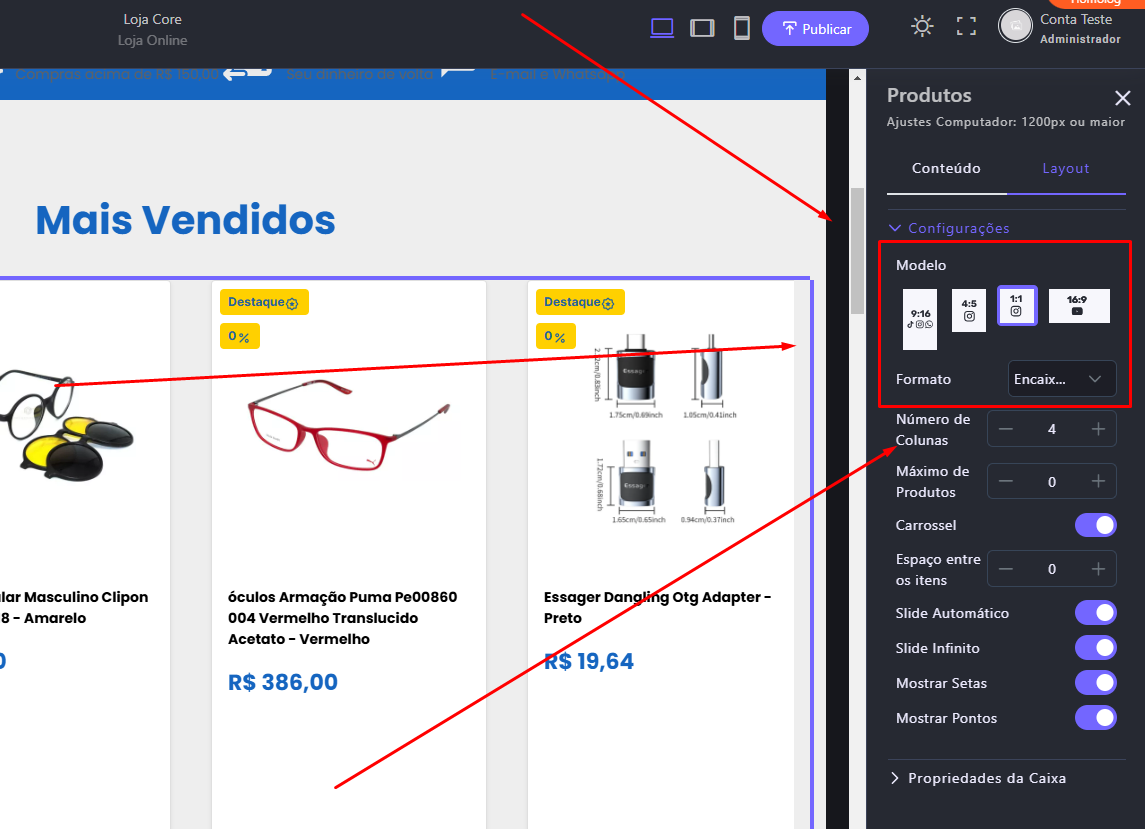1145x829 pixels.
Task: Open the Formato dropdown
Action: [1061, 379]
